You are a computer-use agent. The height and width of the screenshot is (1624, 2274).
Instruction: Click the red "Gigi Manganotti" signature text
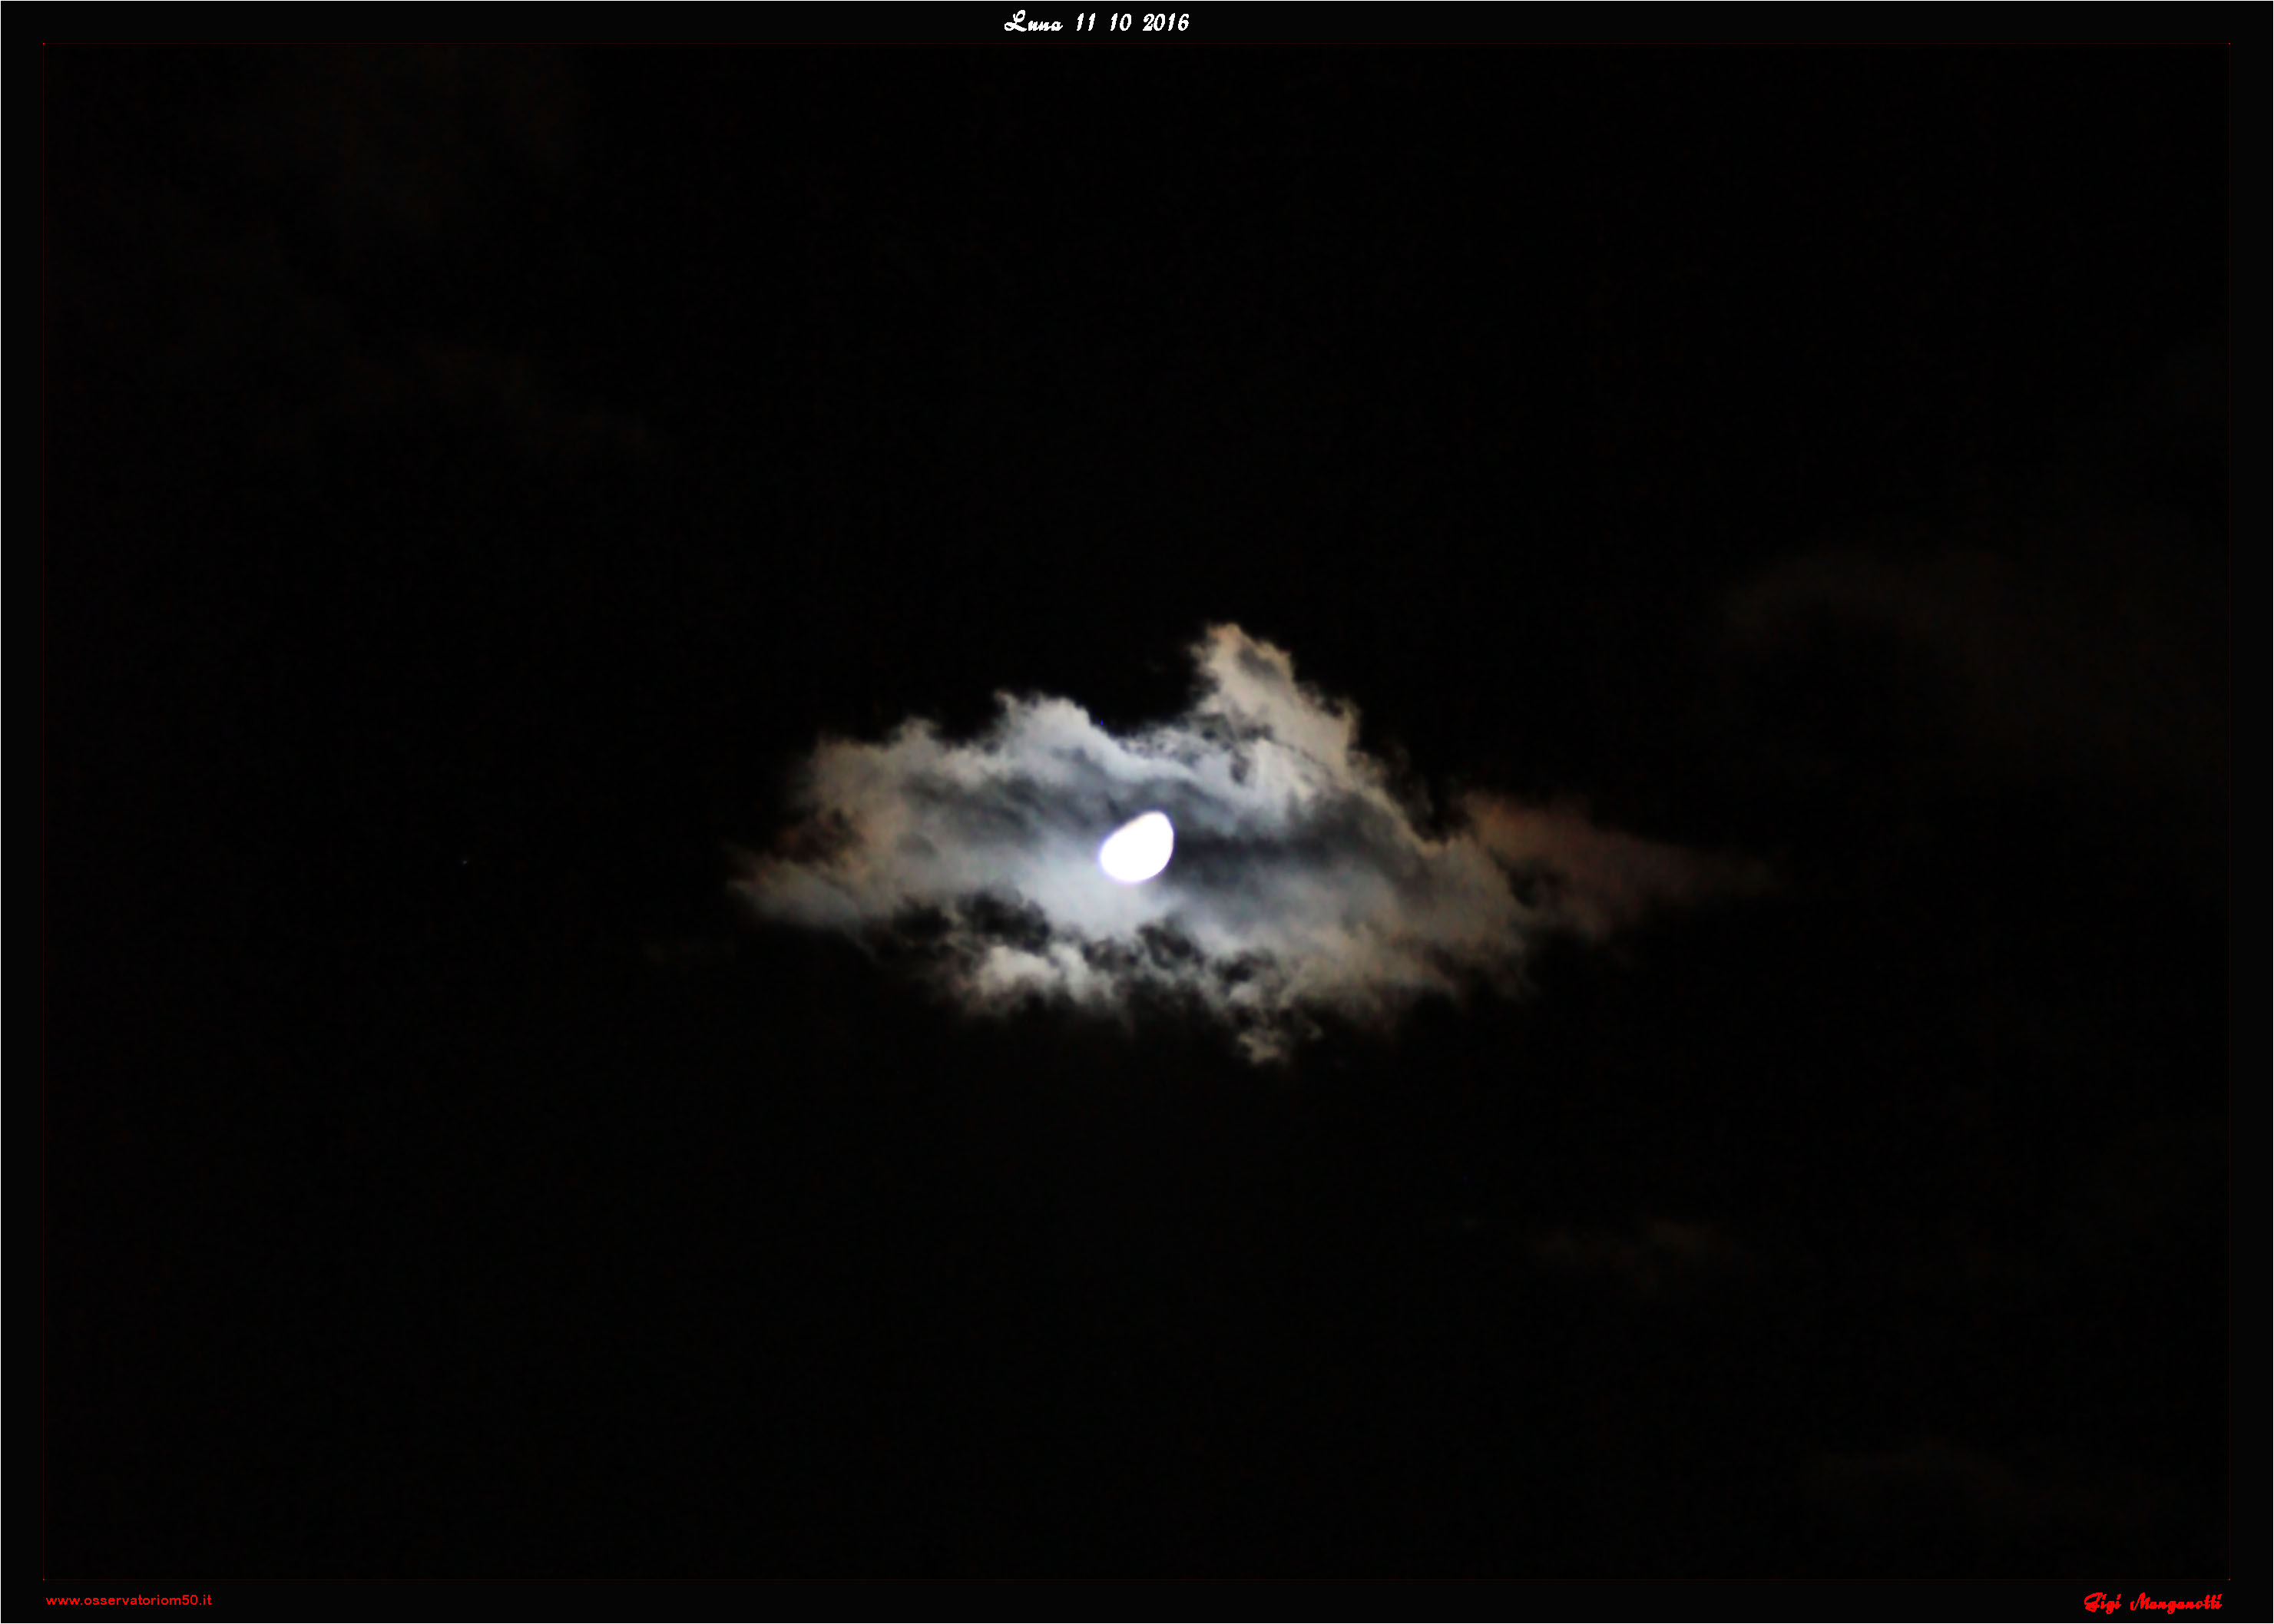pyautogui.click(x=2153, y=1603)
